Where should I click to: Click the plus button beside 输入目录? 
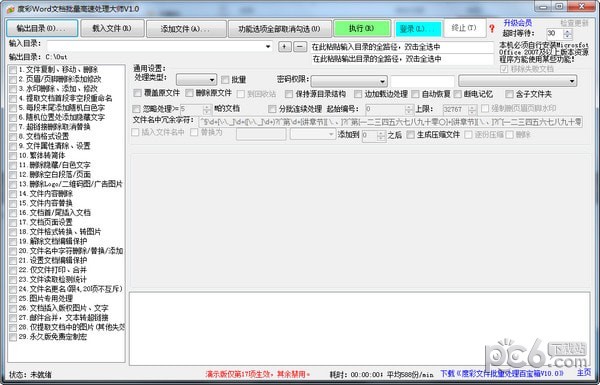point(284,47)
